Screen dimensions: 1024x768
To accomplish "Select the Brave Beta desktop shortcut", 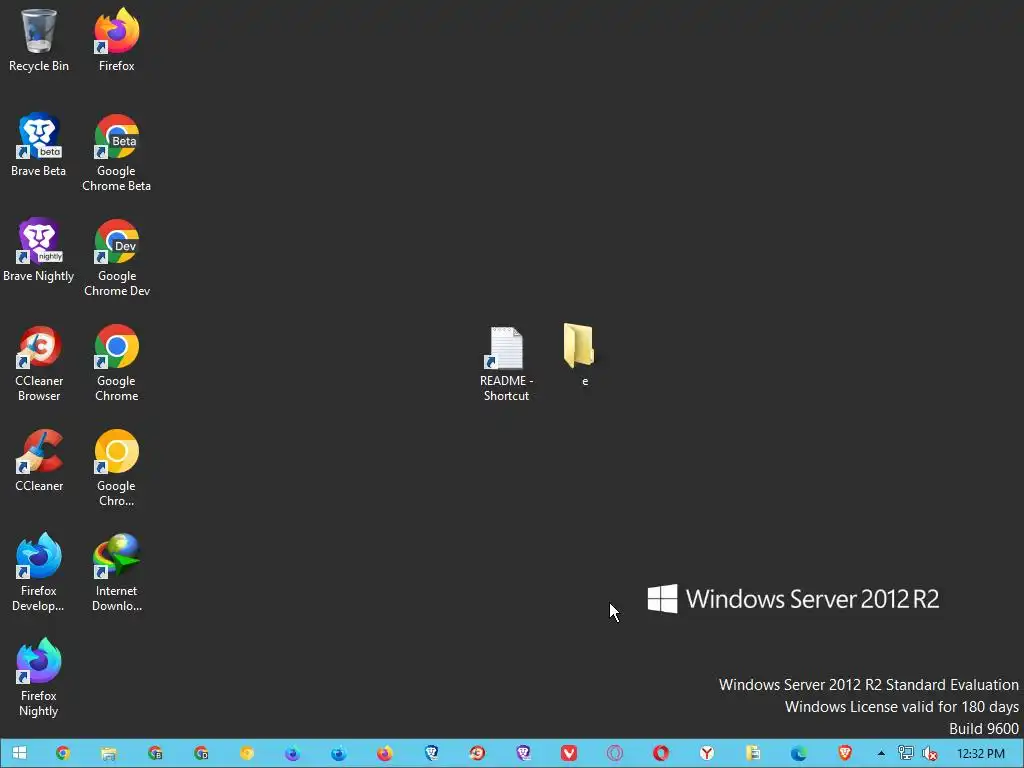I will coord(39,145).
